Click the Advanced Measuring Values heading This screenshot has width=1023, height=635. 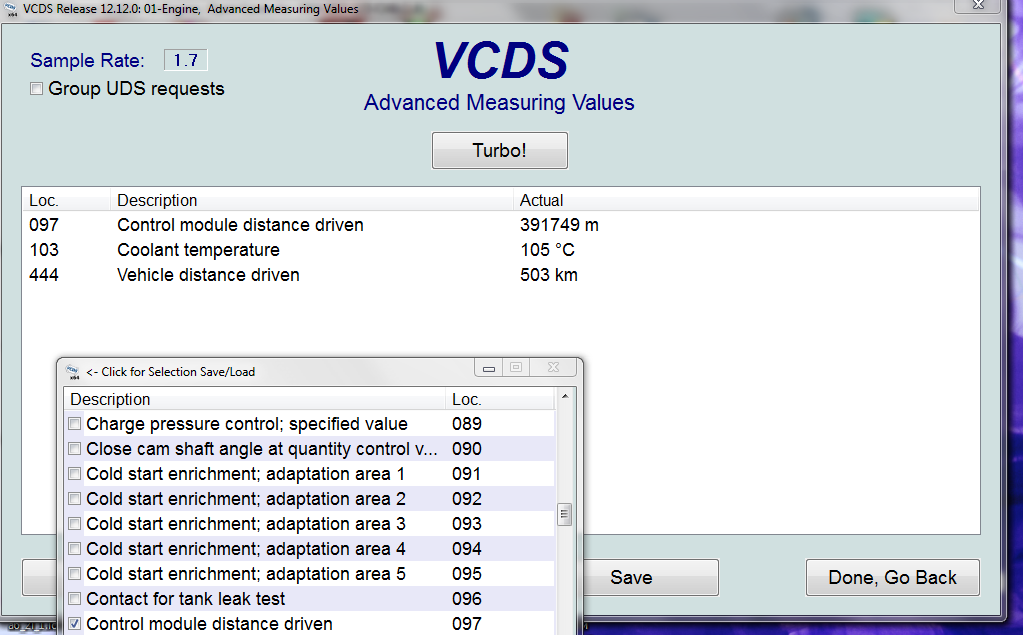(499, 102)
